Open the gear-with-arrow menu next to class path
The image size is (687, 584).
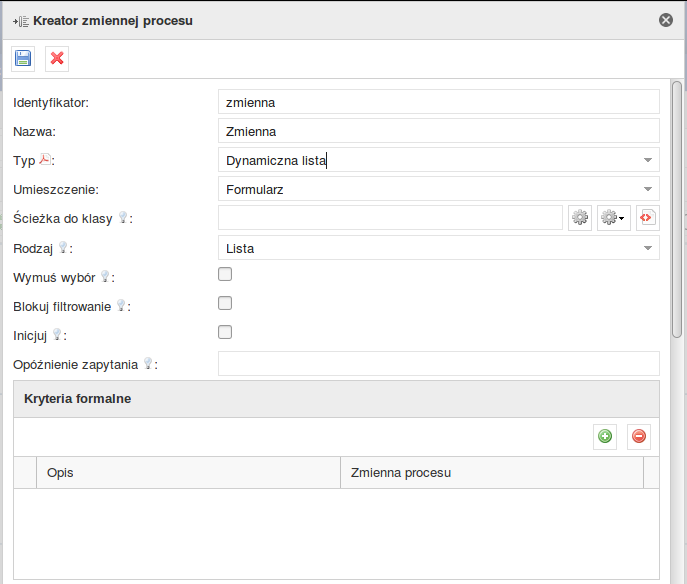pyautogui.click(x=613, y=218)
